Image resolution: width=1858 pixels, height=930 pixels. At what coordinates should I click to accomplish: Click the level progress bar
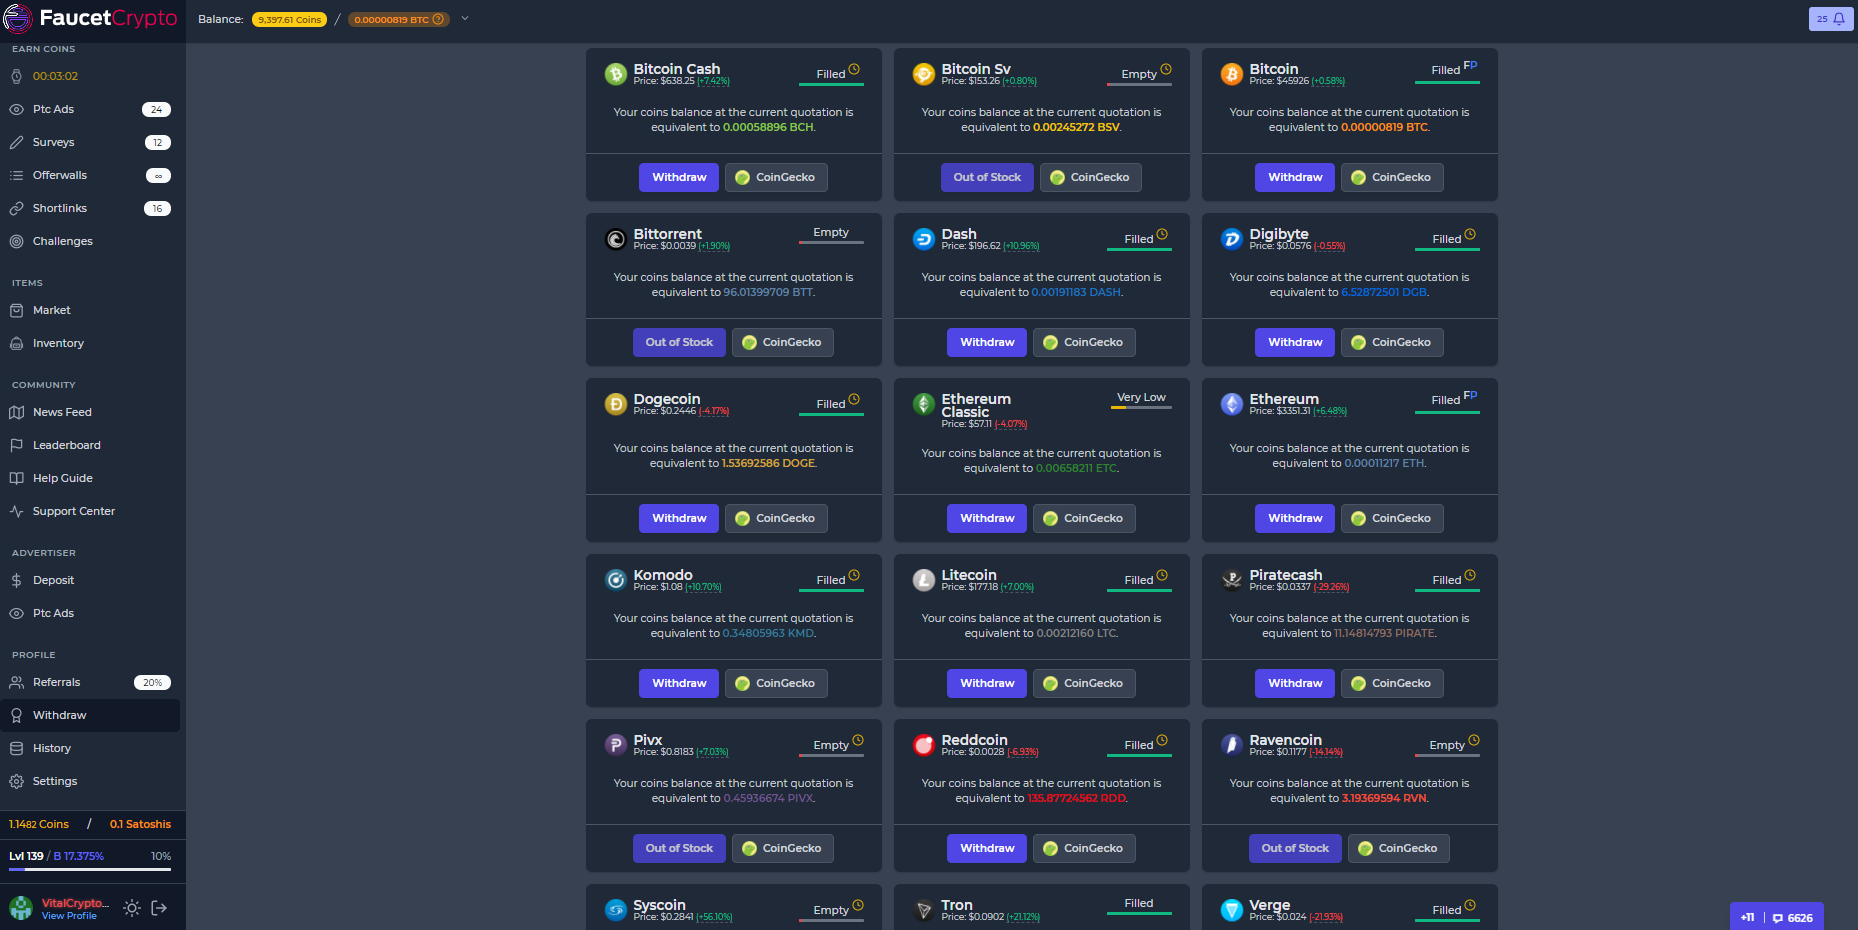click(90, 870)
